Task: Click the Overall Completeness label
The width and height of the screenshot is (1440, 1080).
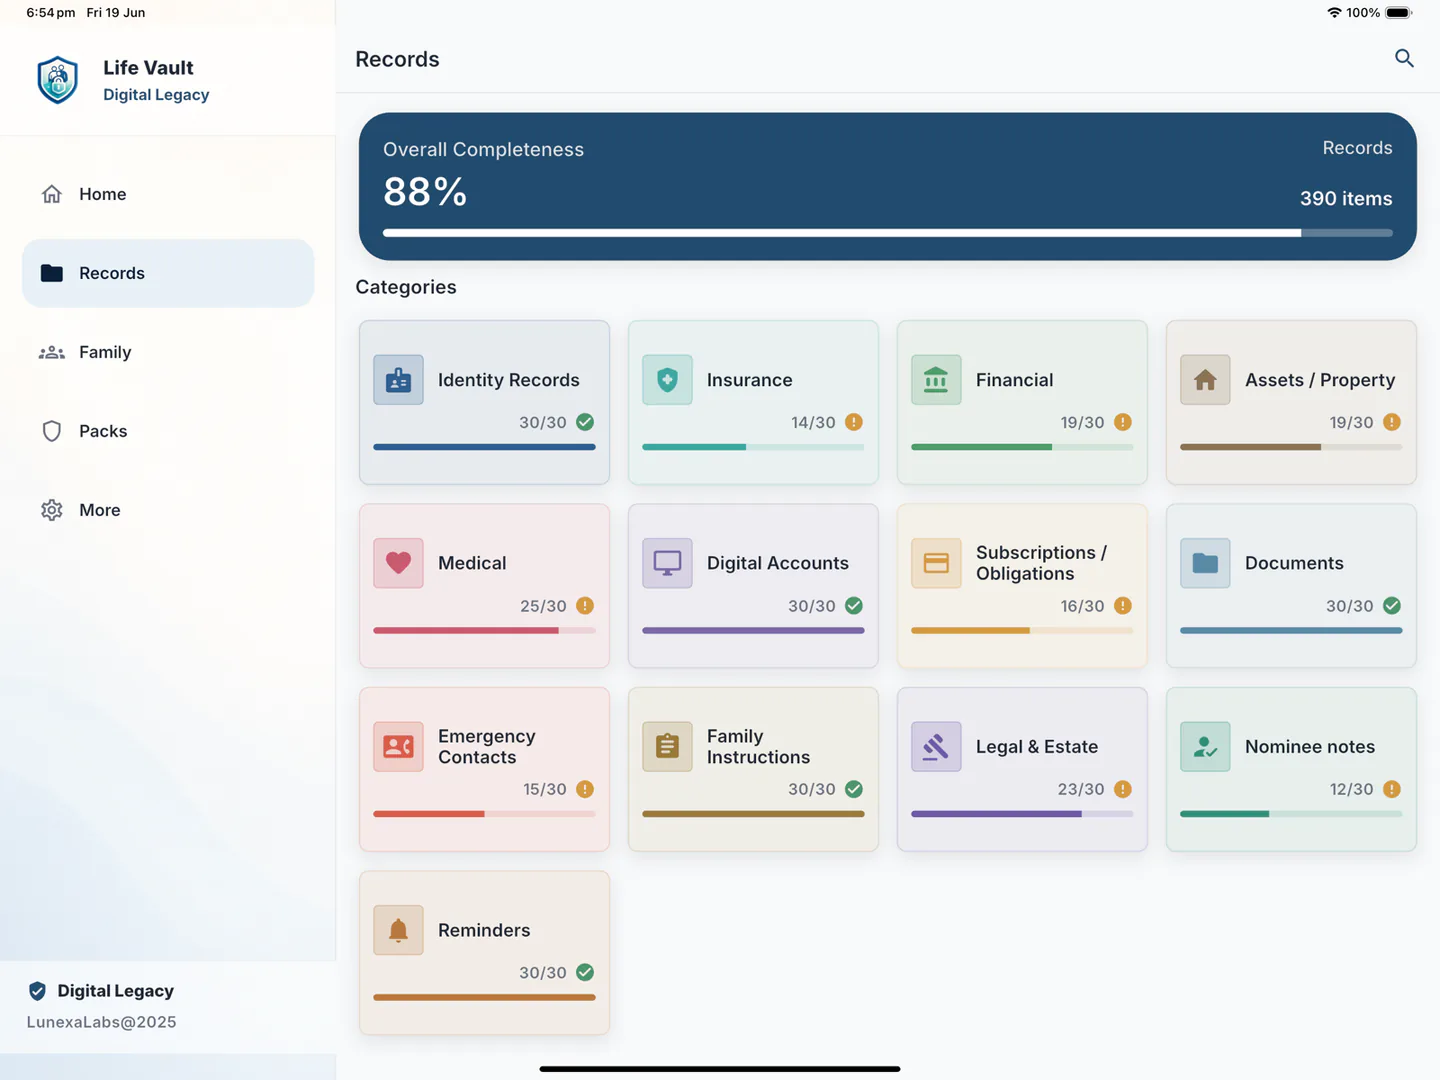Action: click(483, 149)
